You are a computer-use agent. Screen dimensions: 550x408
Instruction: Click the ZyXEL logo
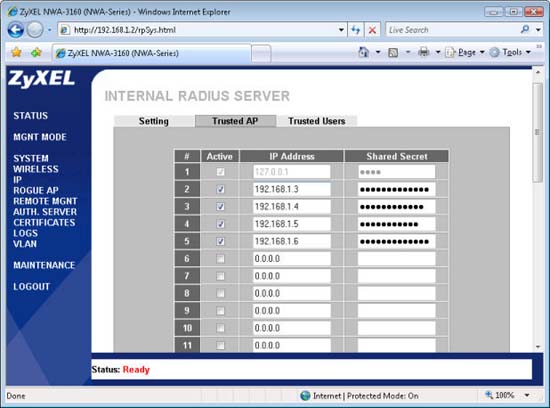(x=42, y=79)
